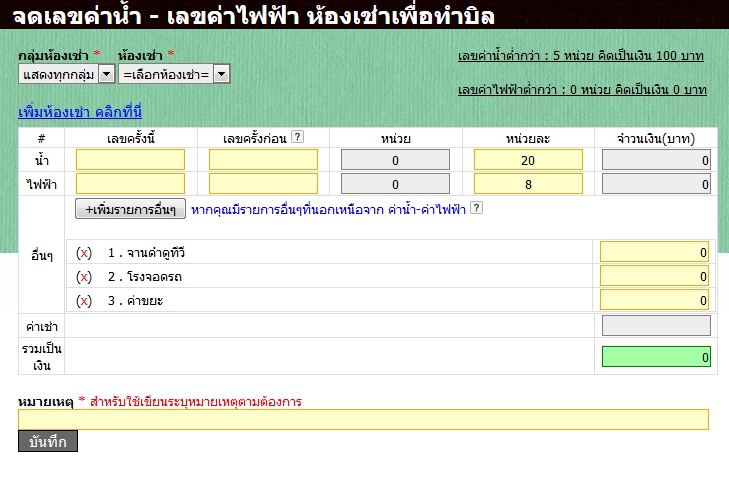The image size is (729, 478).
Task: Remove item 1 จานดำดูทีวี with (x)
Action: (x=84, y=253)
